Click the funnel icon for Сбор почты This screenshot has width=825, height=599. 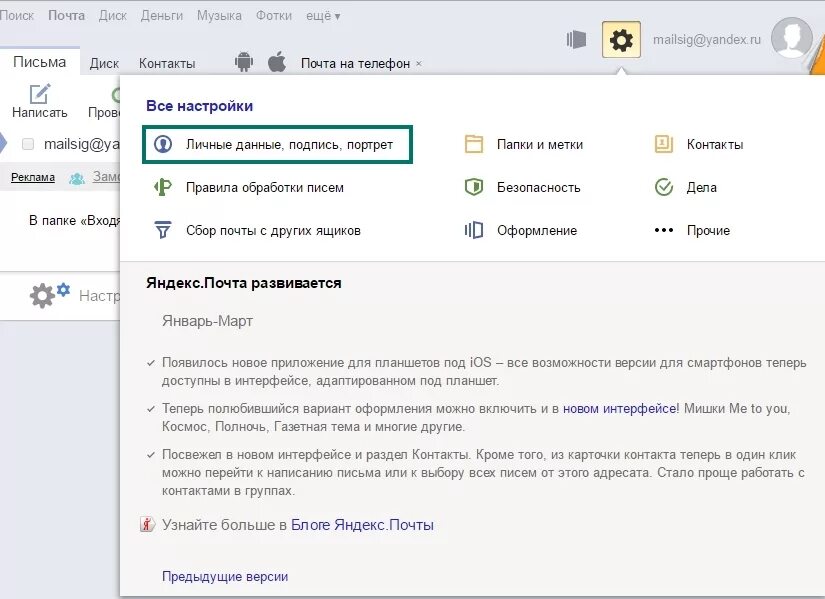(163, 230)
